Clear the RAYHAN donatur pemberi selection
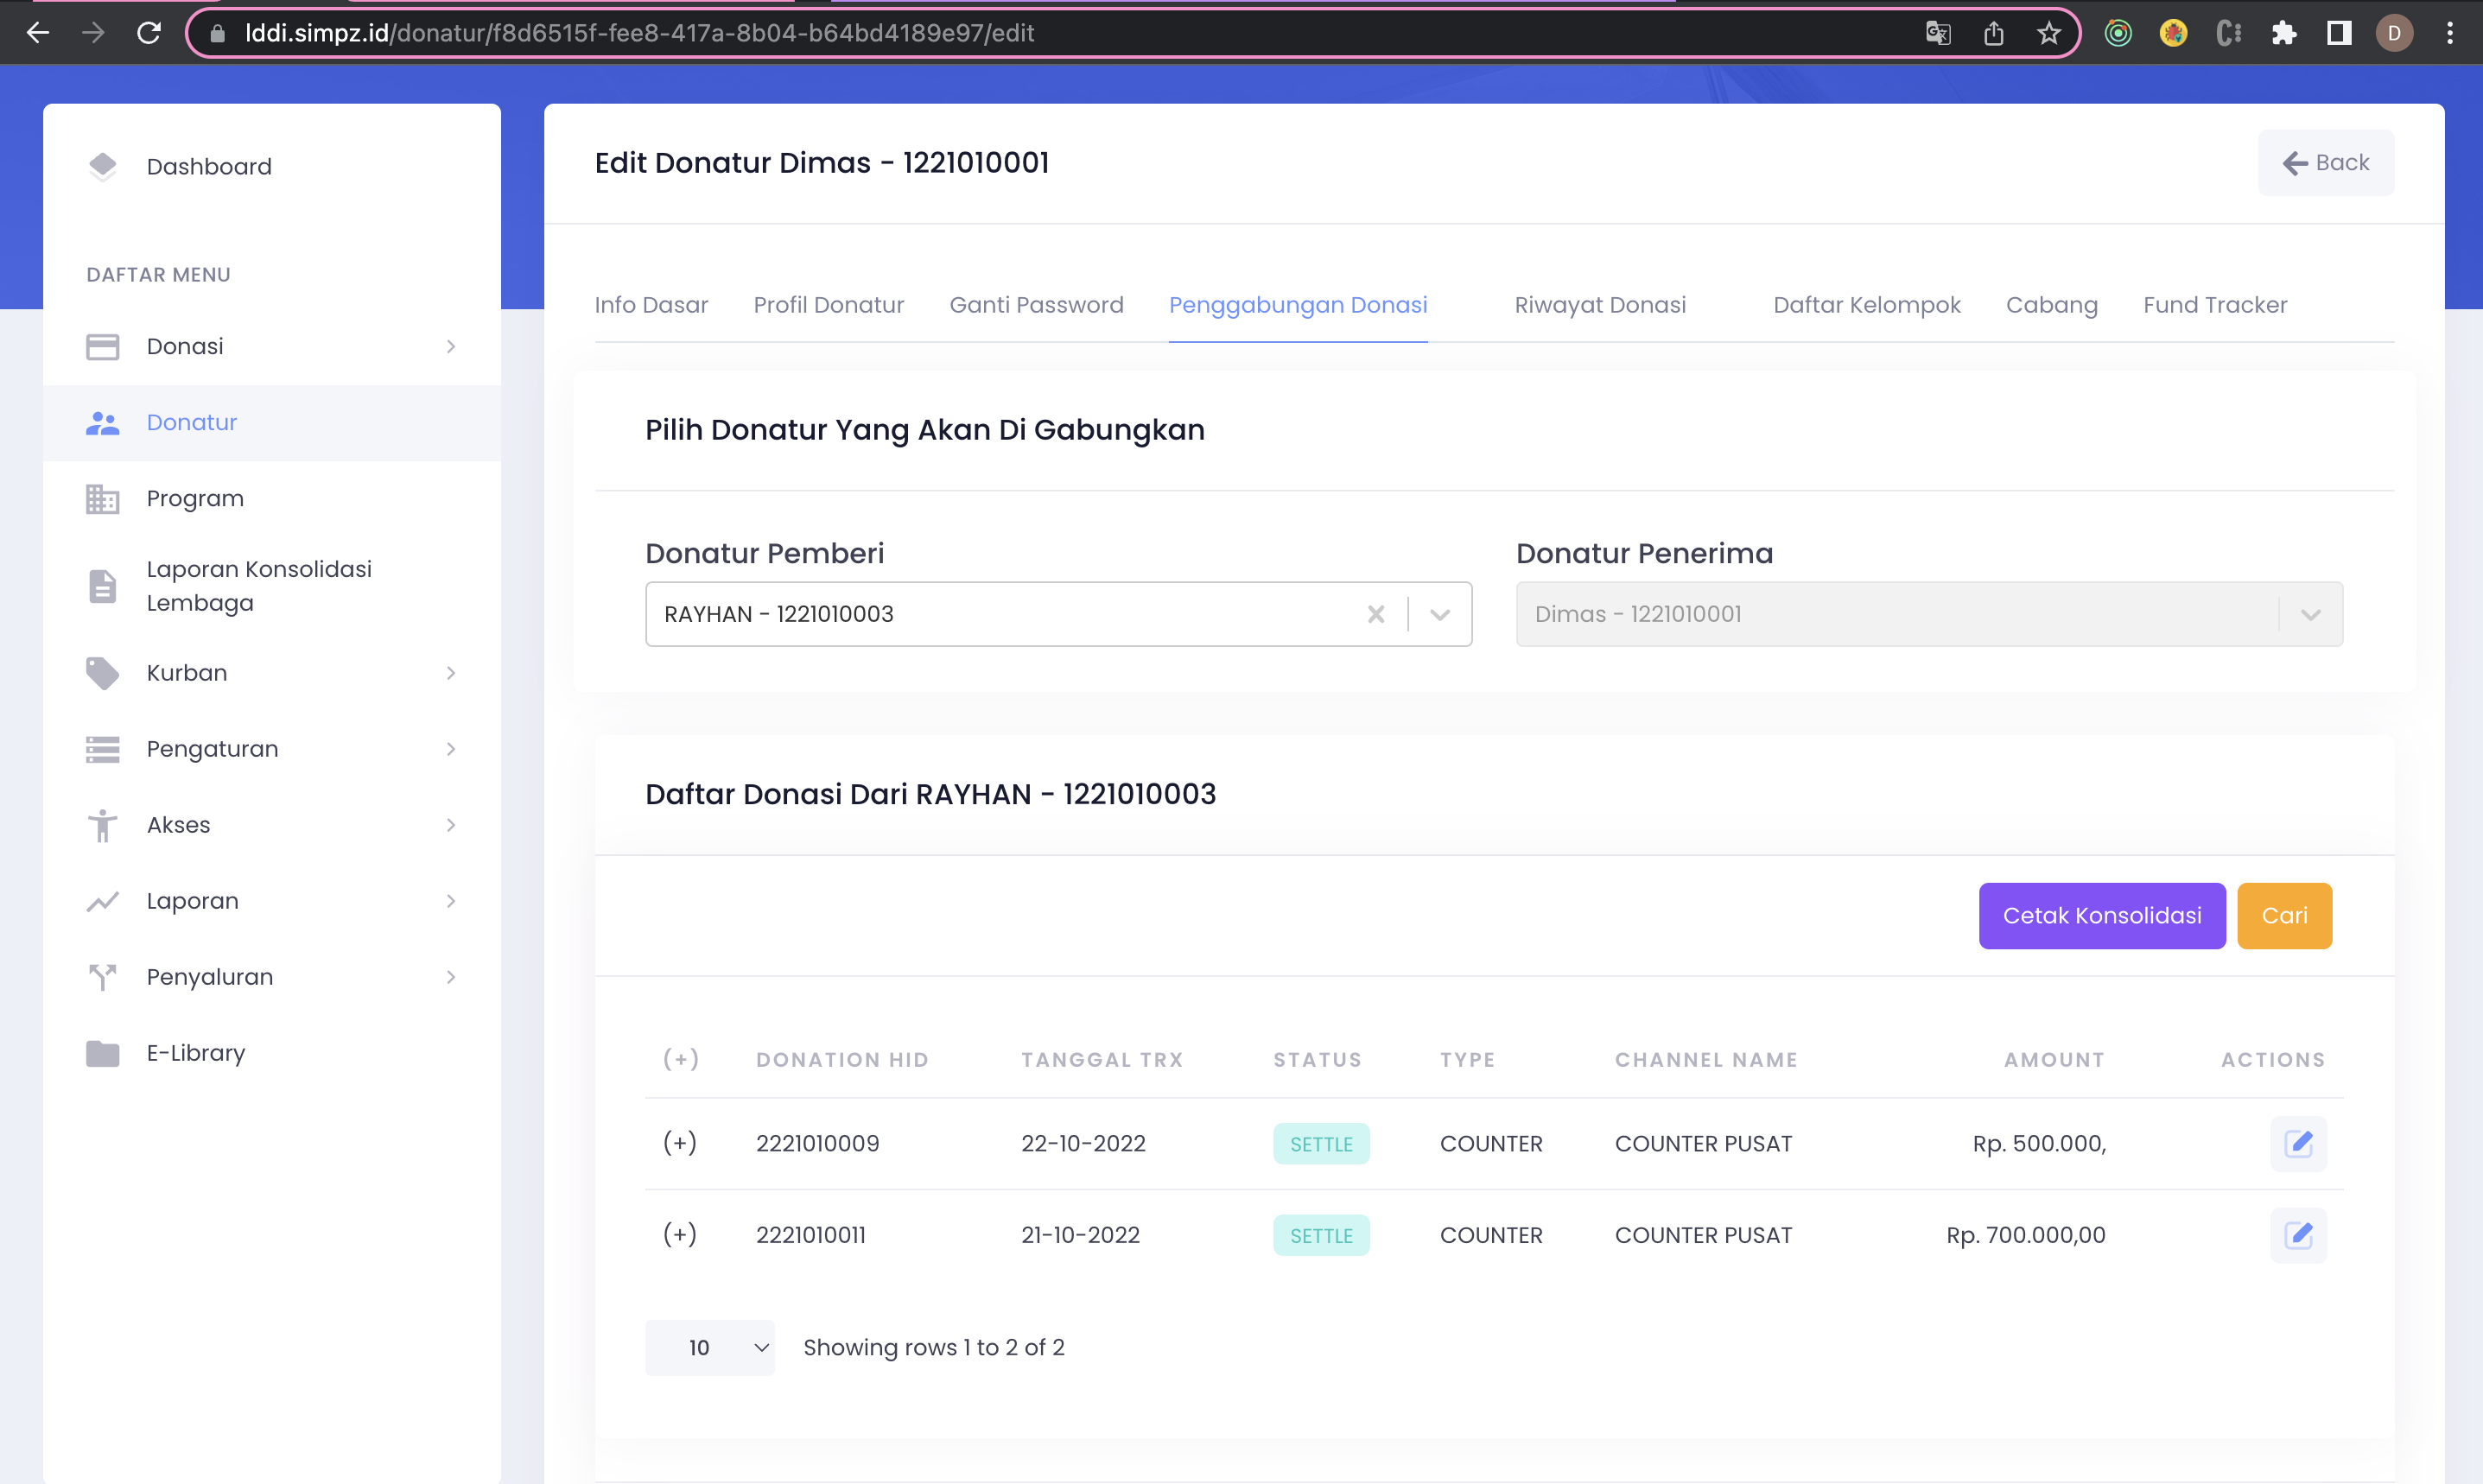The image size is (2483, 1484). (x=1375, y=614)
